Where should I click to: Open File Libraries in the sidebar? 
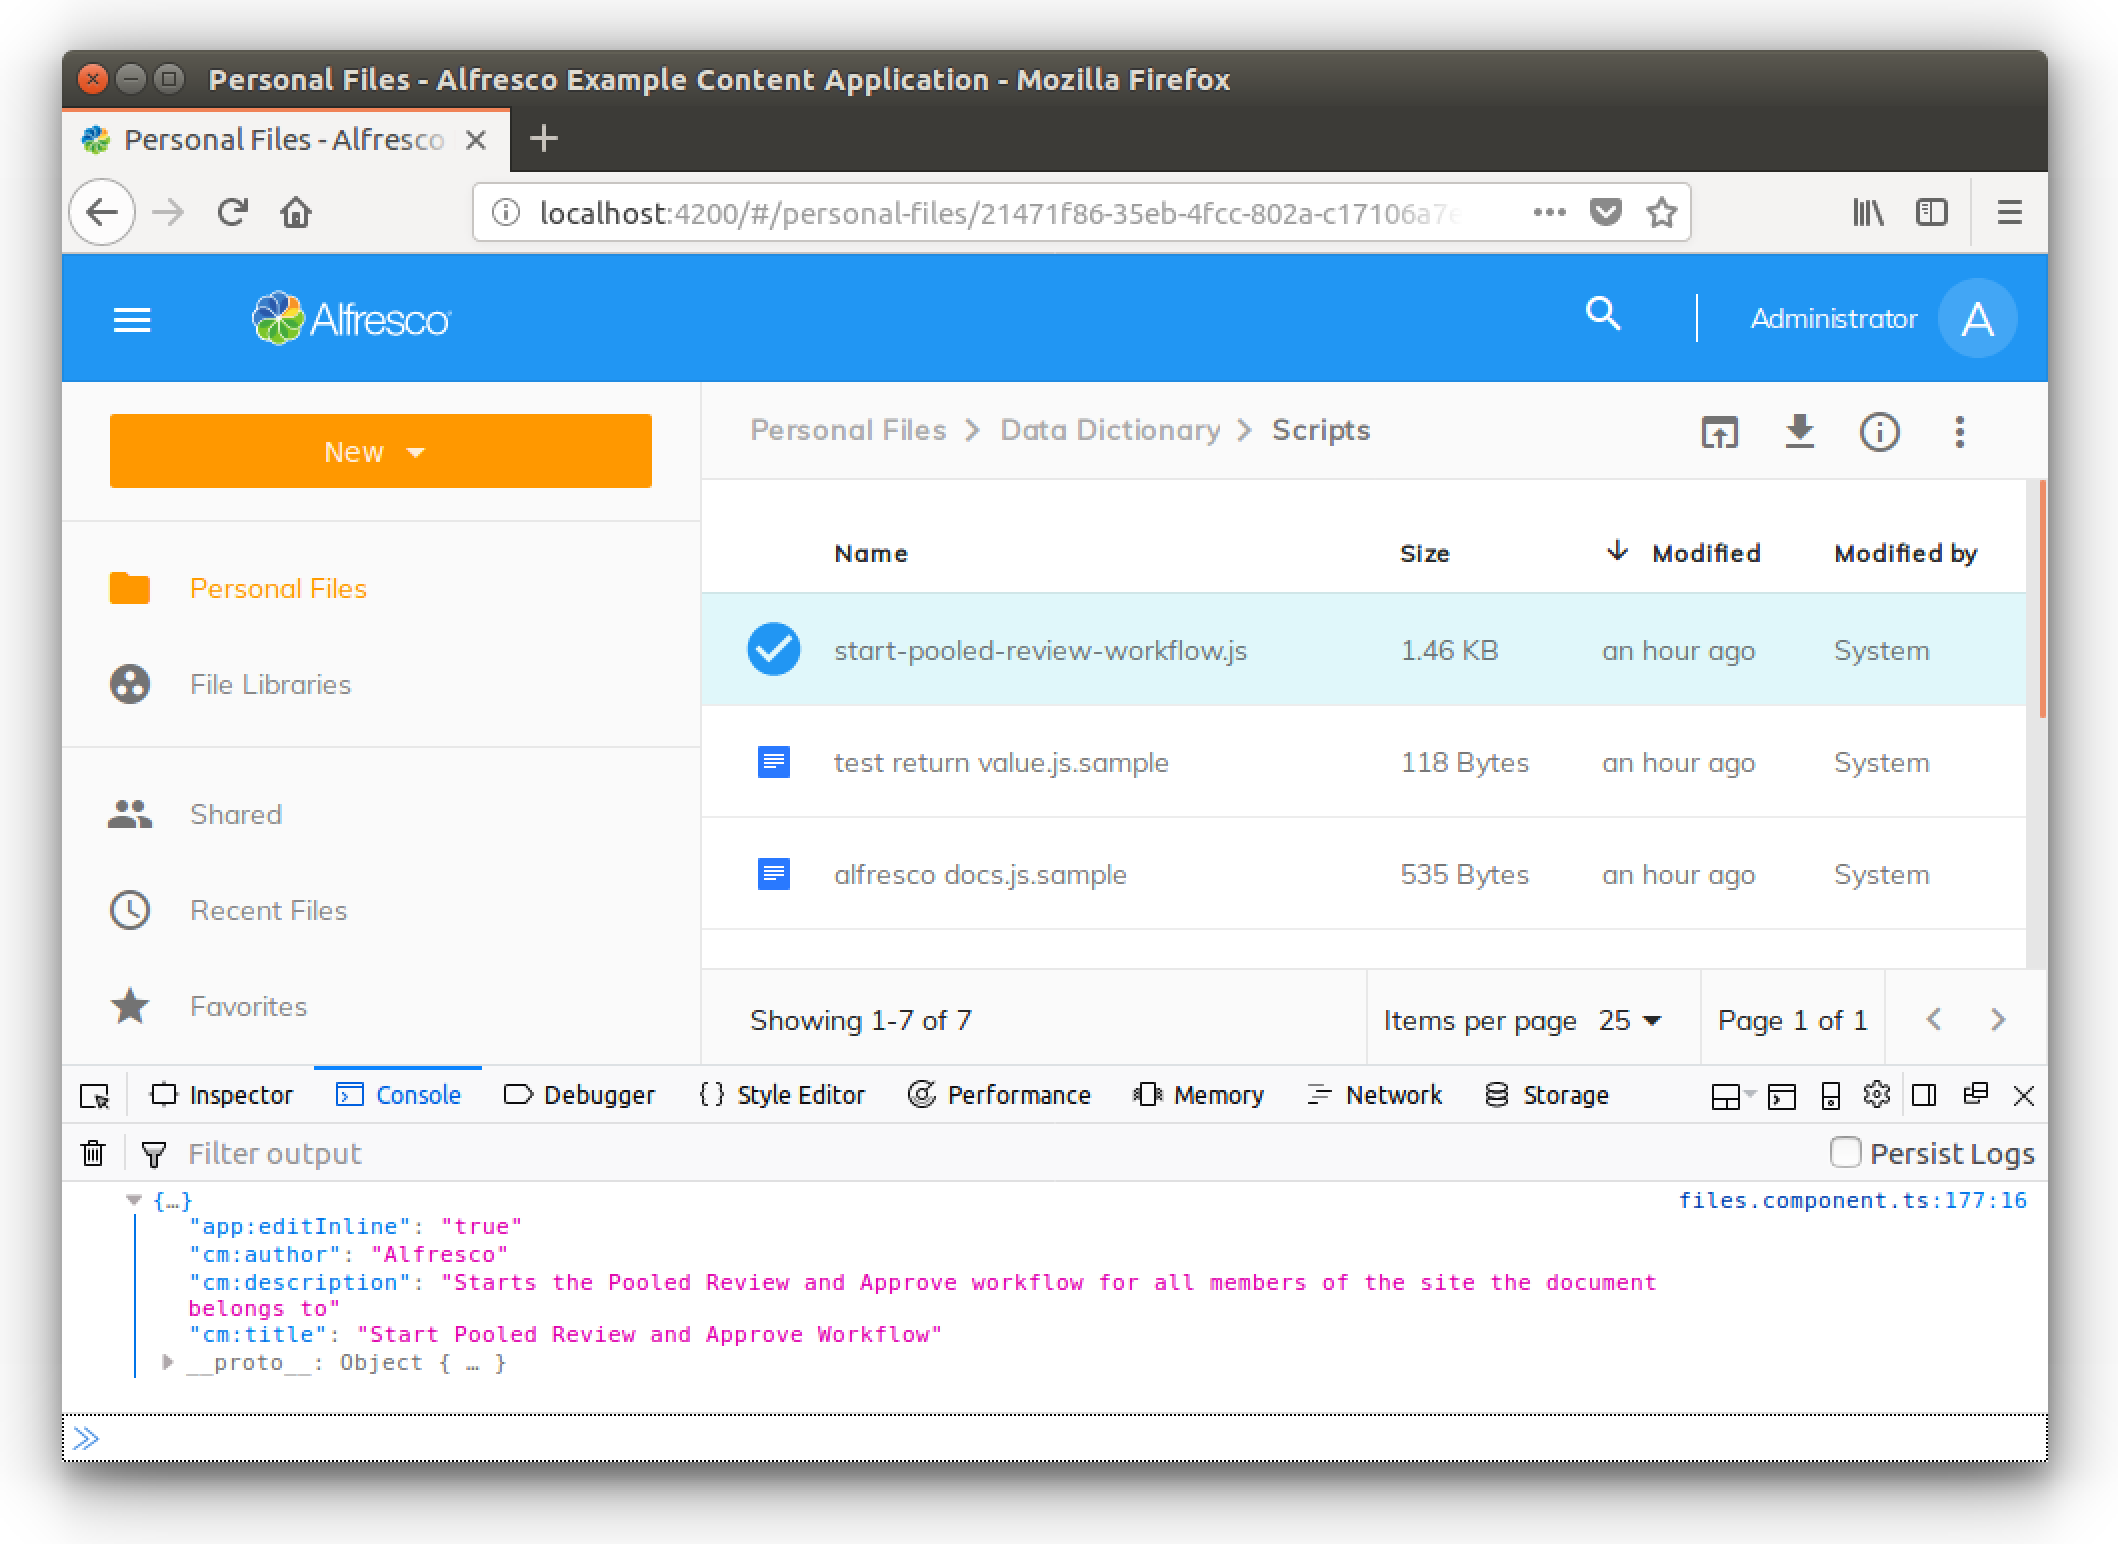270,685
